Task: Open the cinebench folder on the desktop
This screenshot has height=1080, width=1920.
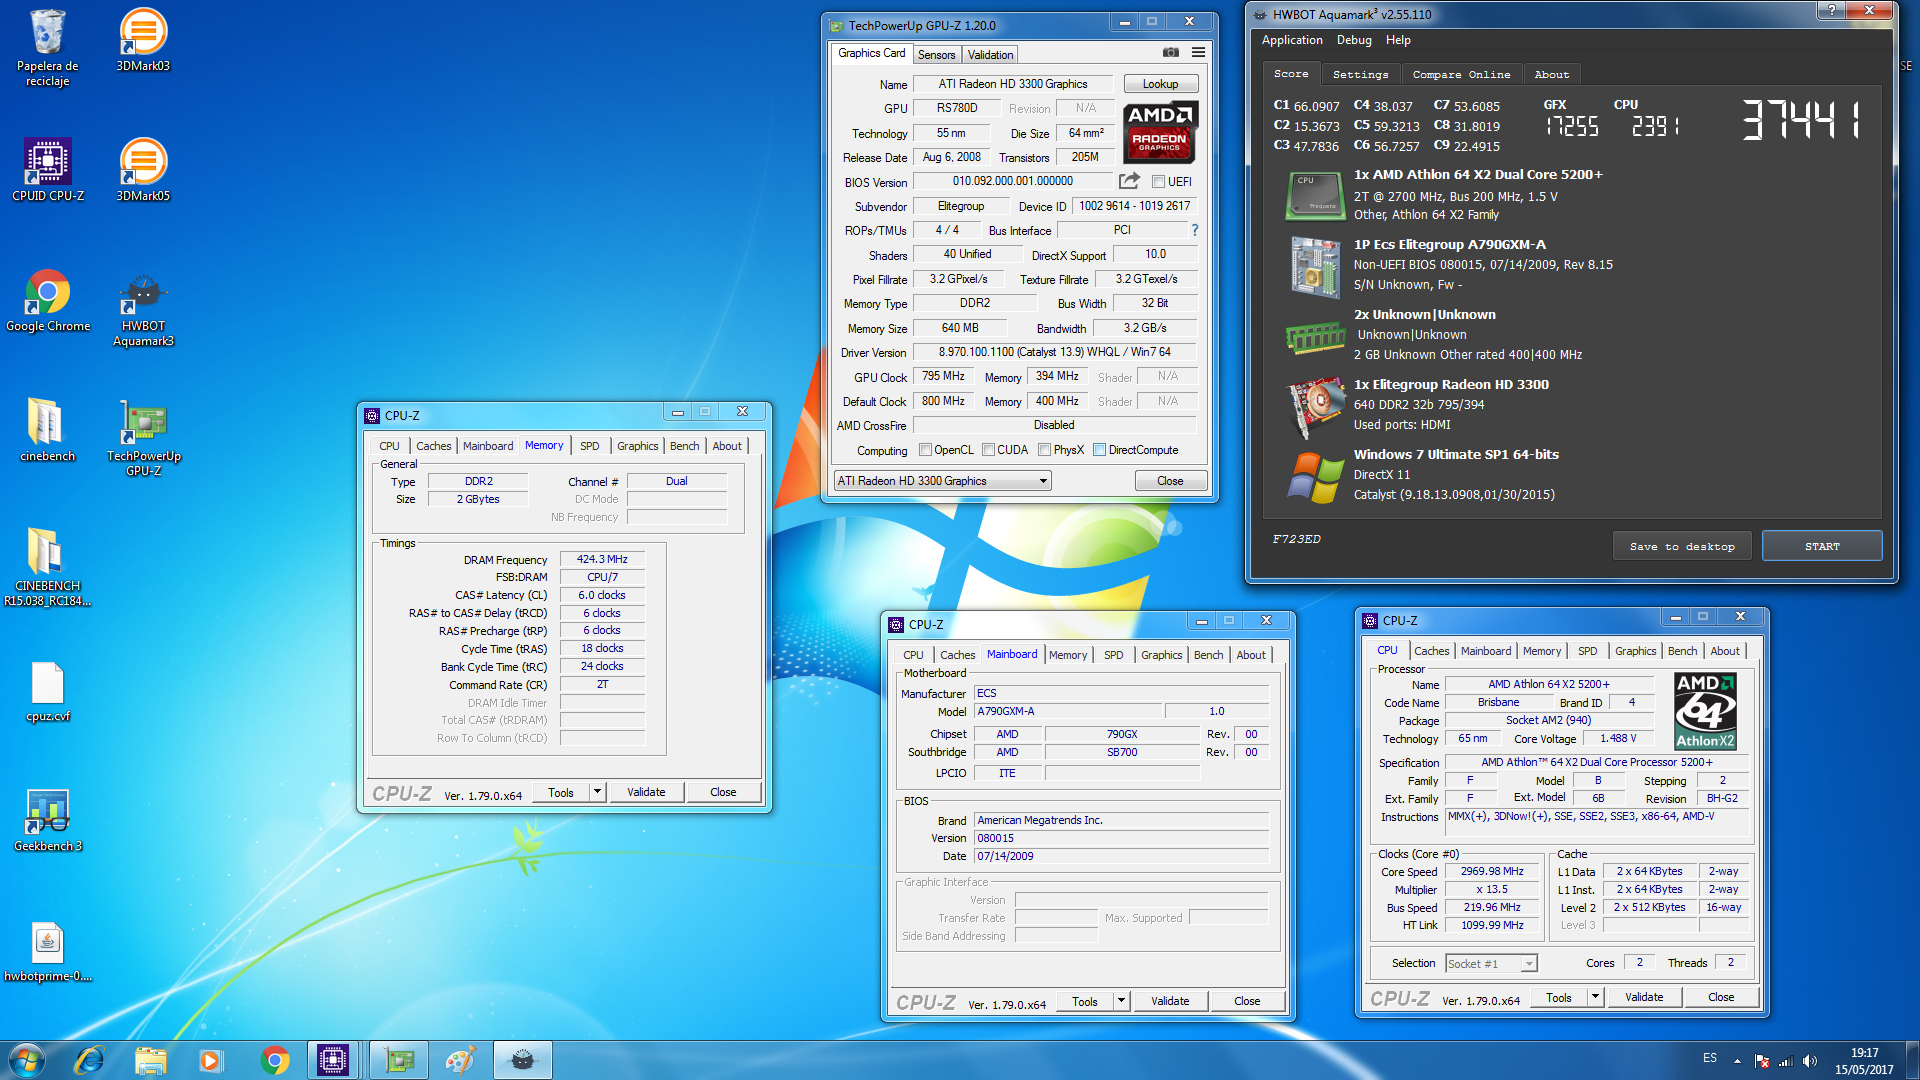Action: [x=47, y=430]
